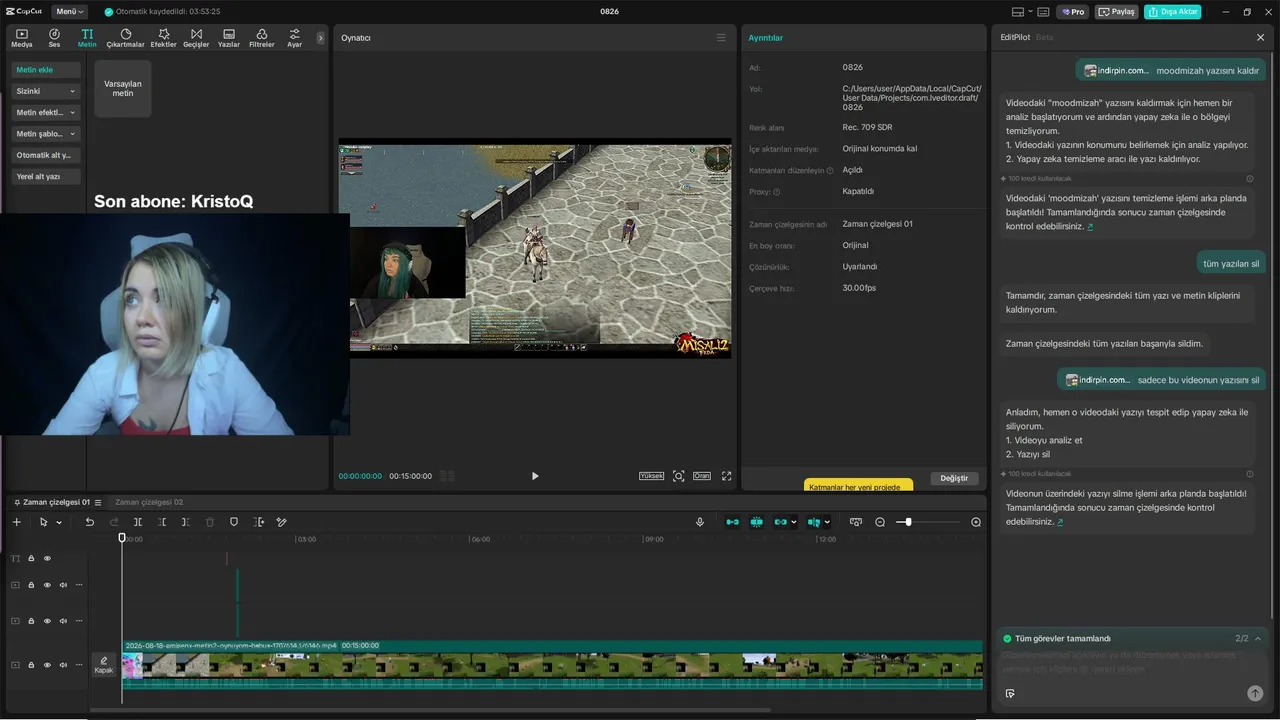Open the Zaman çizelgesi 01 tab menu
The width and height of the screenshot is (1280, 720).
[96, 502]
